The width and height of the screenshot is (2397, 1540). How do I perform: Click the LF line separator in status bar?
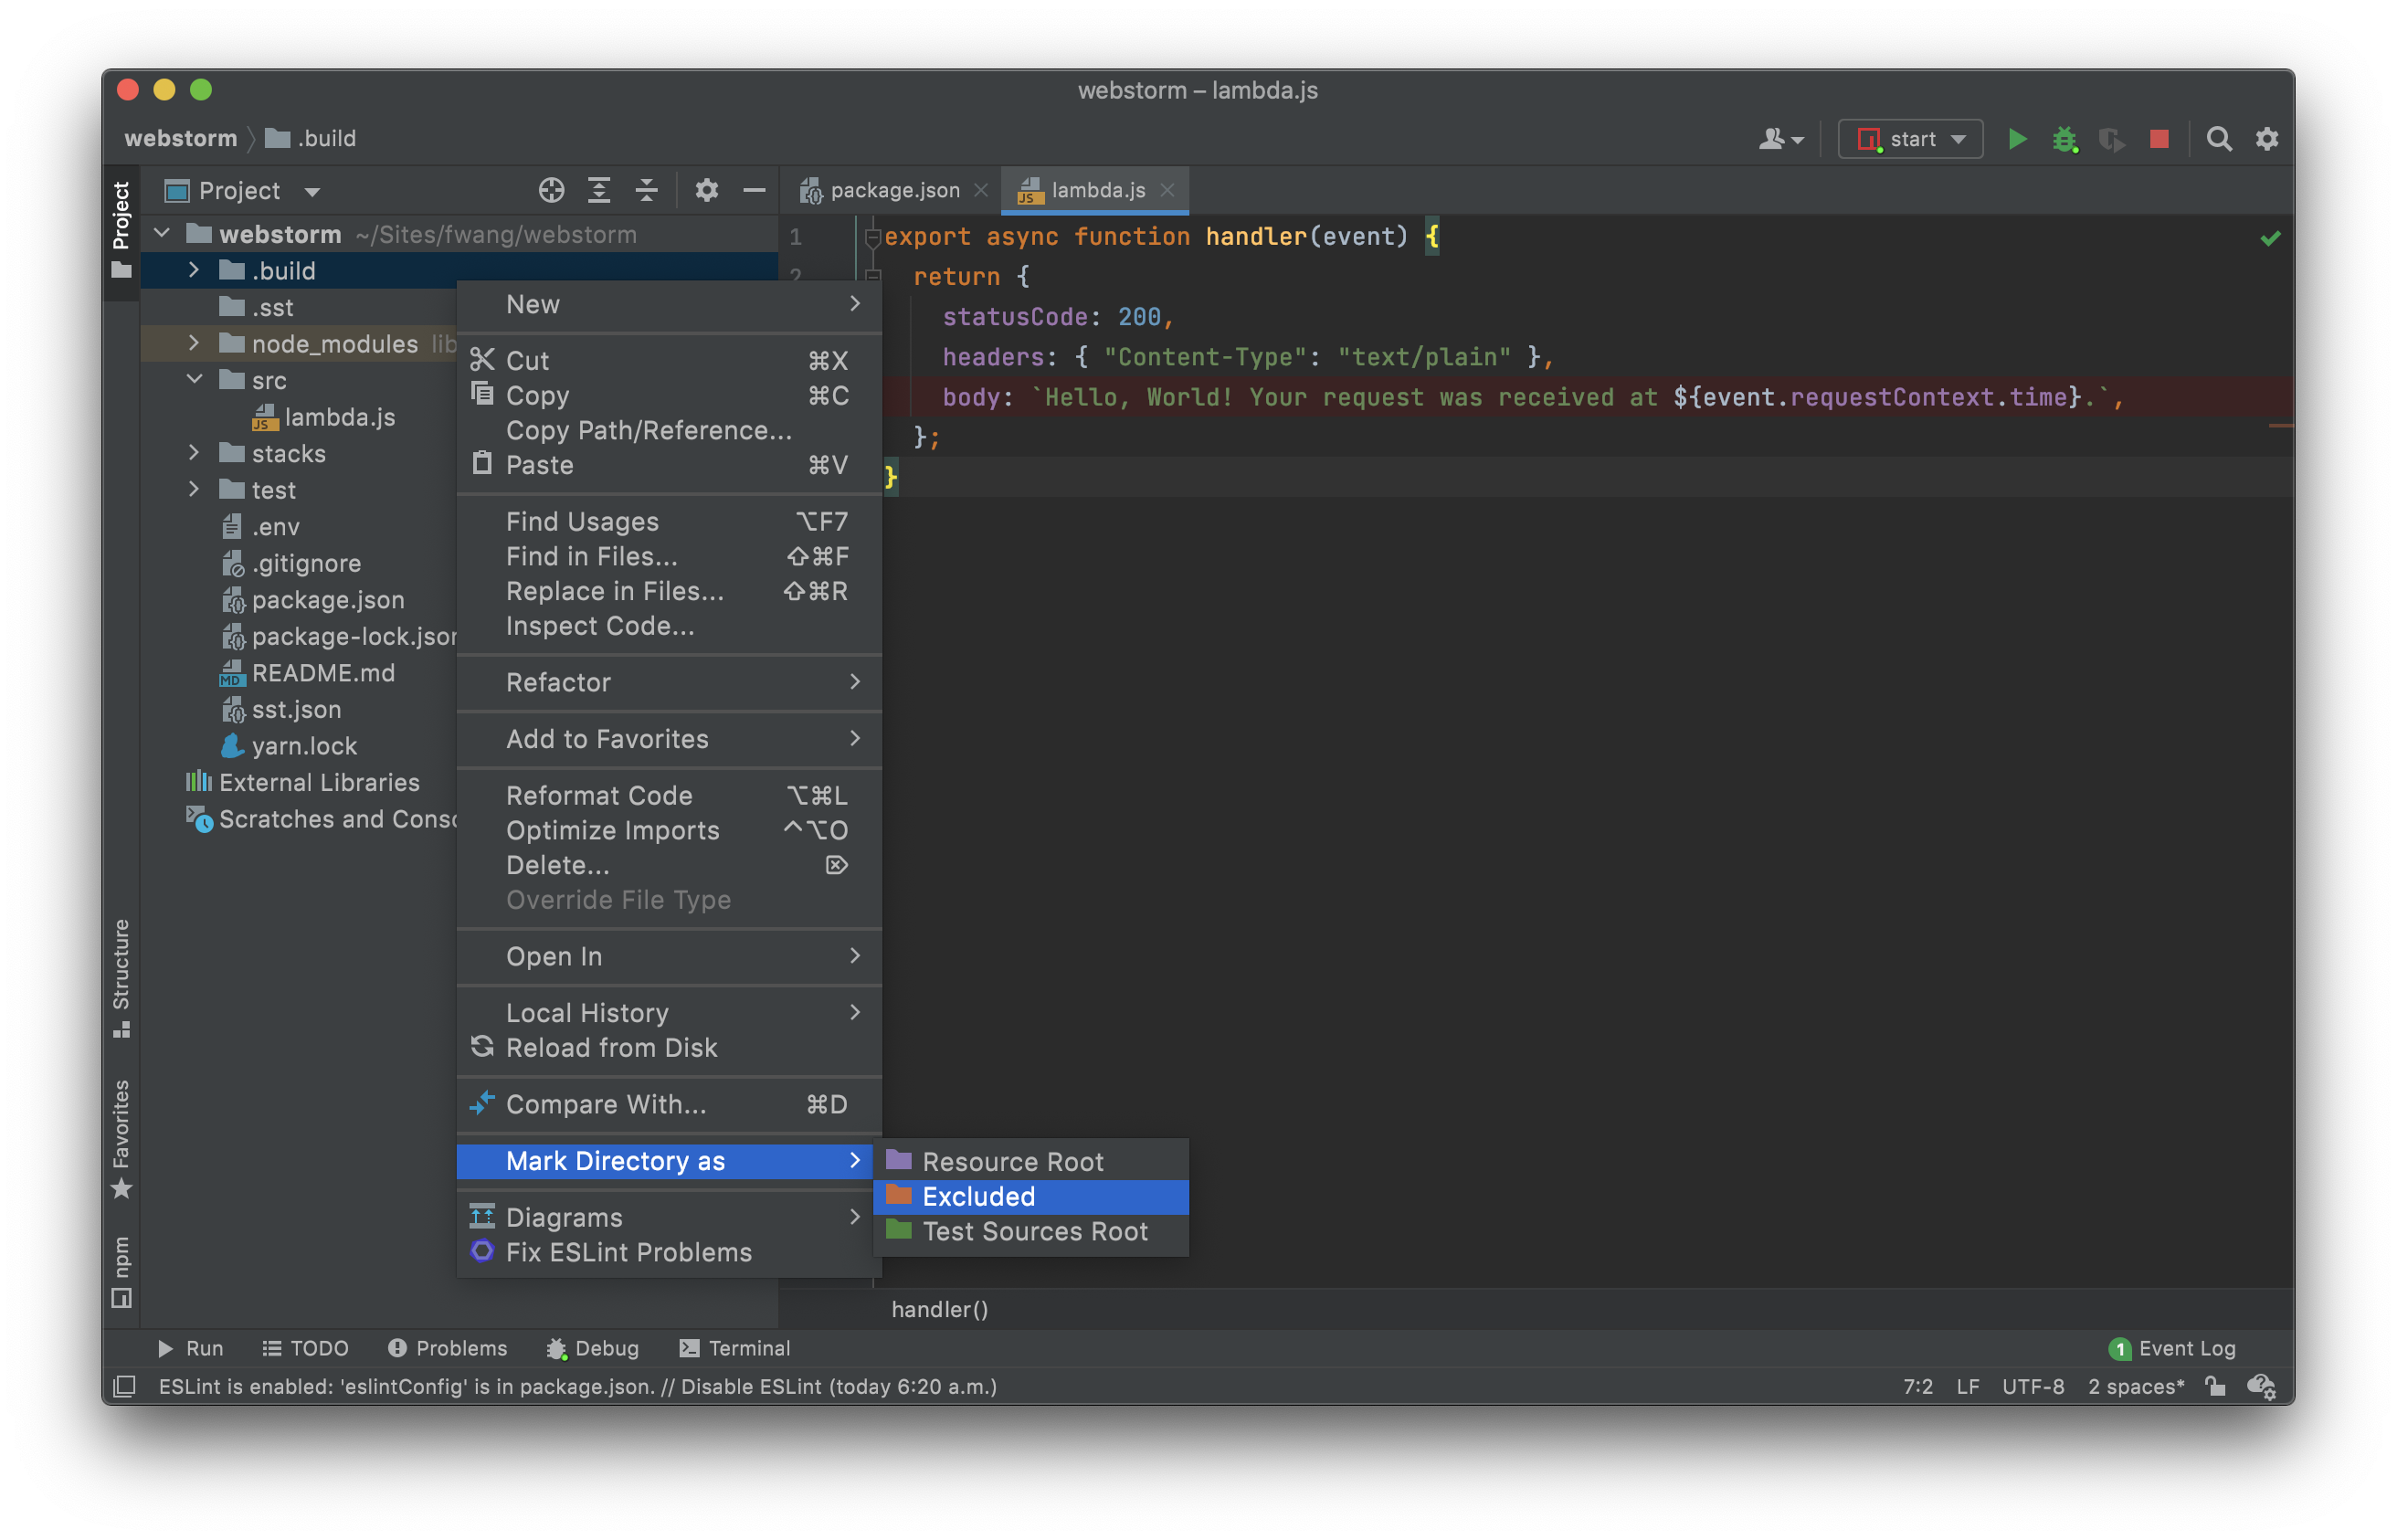click(1967, 1386)
